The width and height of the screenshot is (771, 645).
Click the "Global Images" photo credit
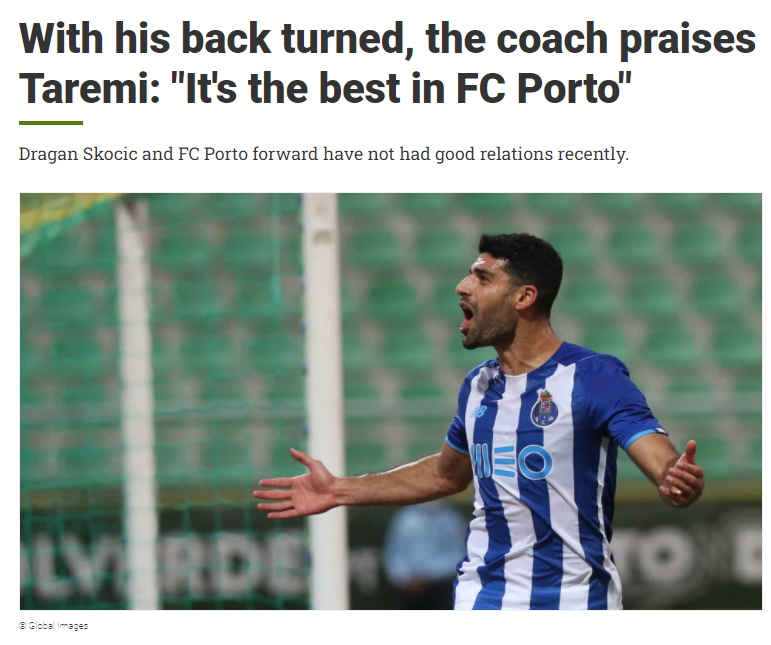(x=58, y=626)
